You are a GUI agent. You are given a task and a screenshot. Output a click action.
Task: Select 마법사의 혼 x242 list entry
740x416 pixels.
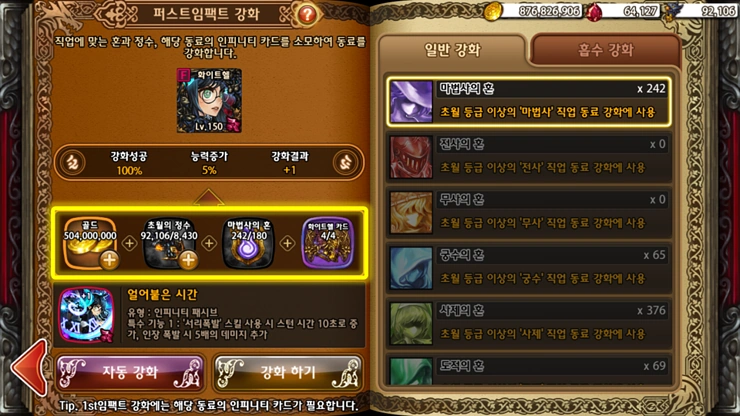[529, 102]
